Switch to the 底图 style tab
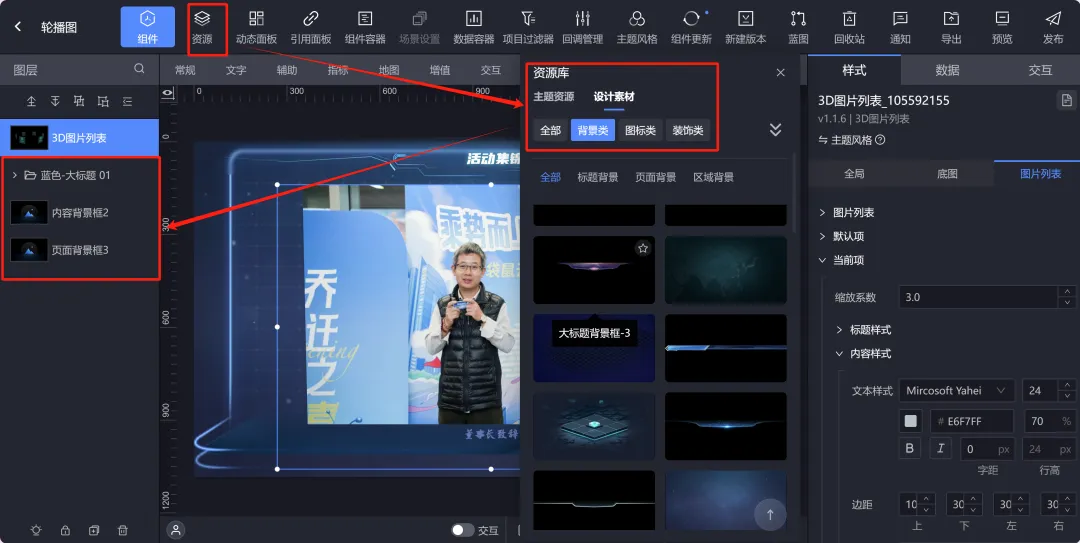Screen dimensions: 1080x543 tap(947, 174)
